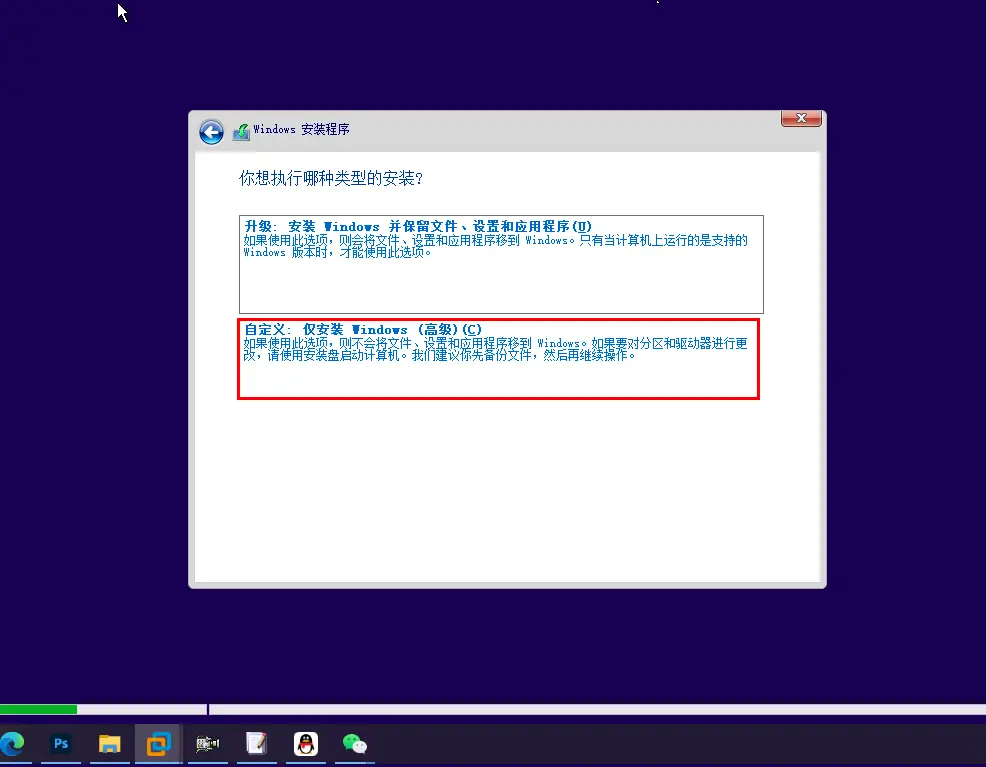Click the blue back arrow button
The height and width of the screenshot is (767, 986).
(211, 132)
